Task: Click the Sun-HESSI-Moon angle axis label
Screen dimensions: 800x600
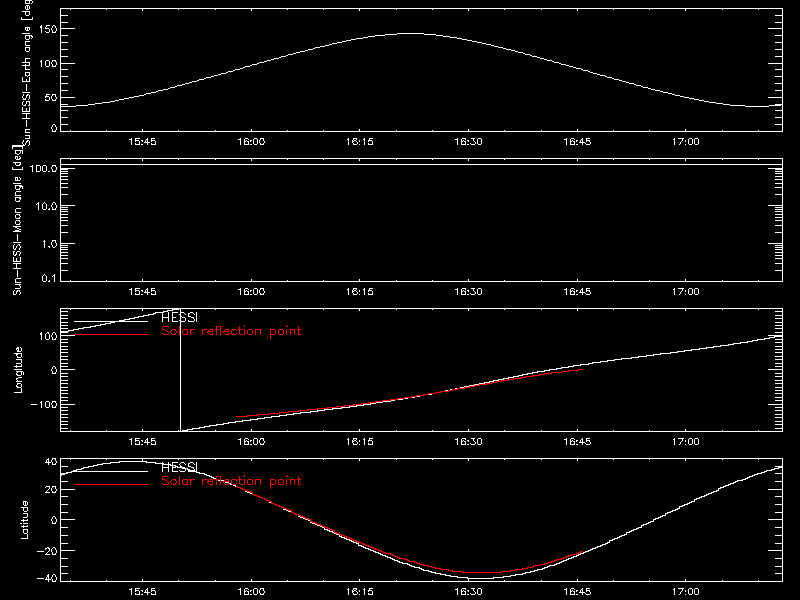Action: point(17,220)
